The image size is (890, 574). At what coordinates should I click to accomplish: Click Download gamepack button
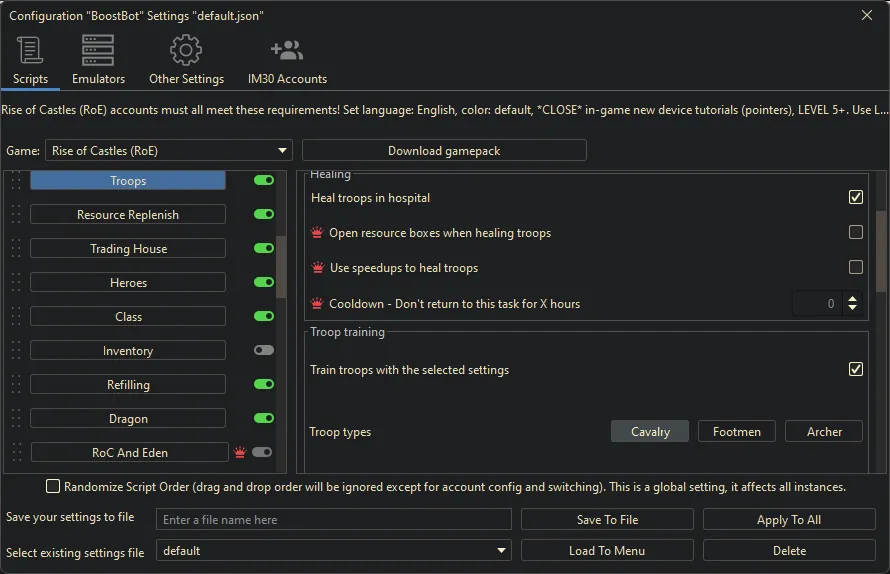tap(444, 150)
